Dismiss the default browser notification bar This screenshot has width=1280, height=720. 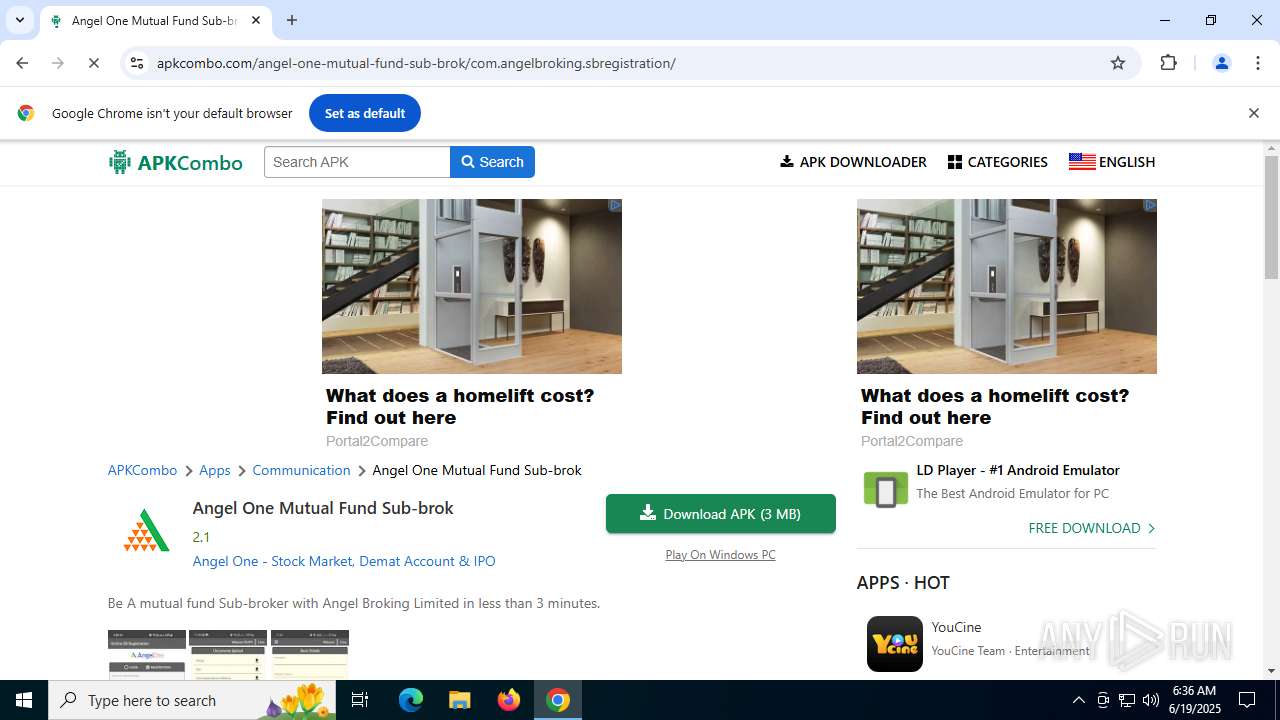pyautogui.click(x=1253, y=113)
